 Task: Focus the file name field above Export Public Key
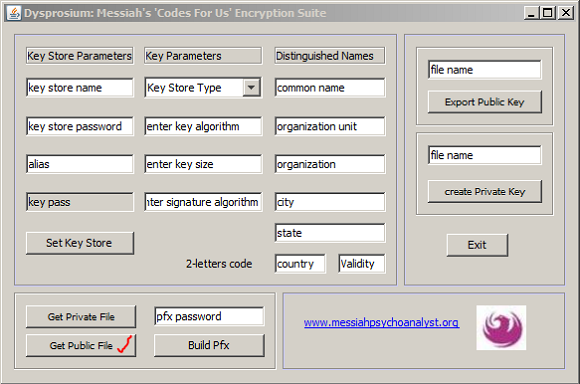click(x=485, y=70)
